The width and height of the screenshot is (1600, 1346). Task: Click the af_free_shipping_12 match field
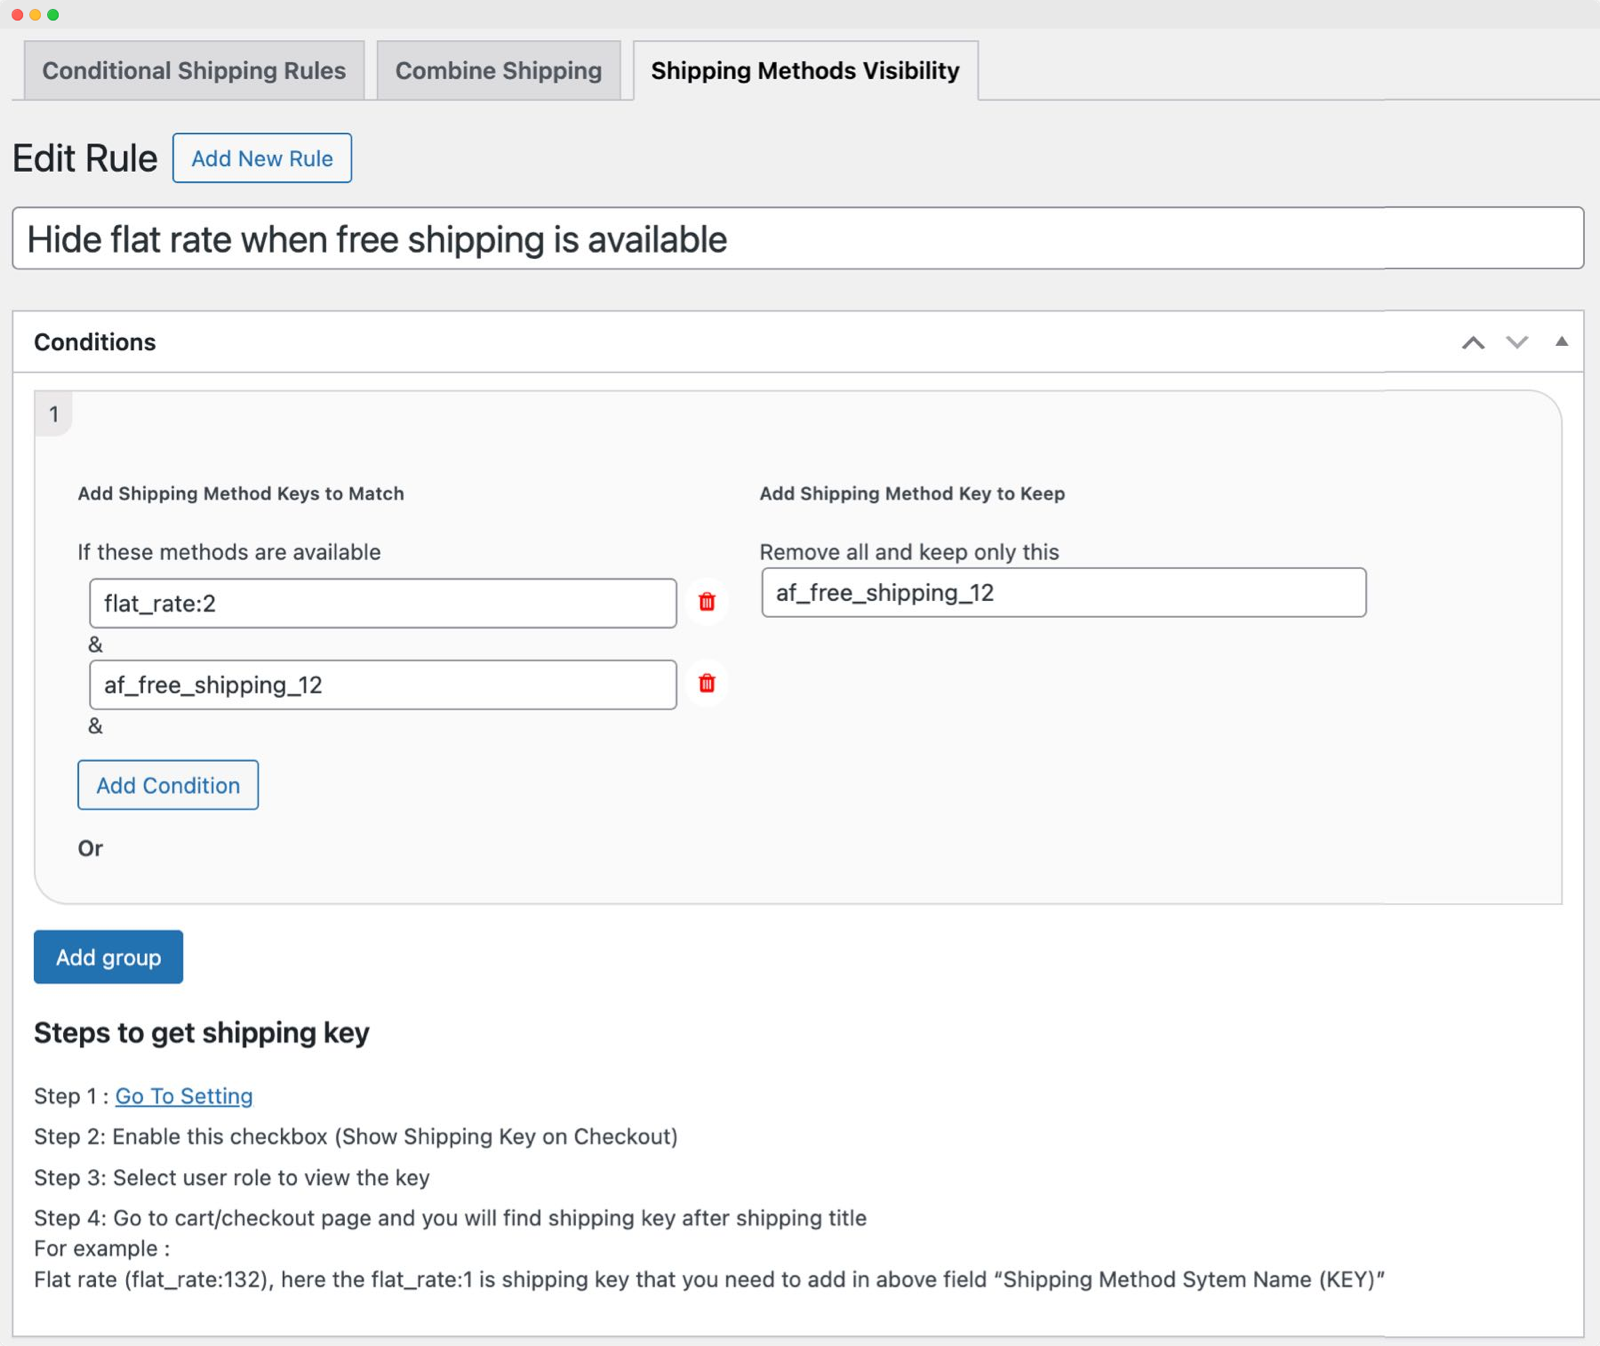(382, 684)
